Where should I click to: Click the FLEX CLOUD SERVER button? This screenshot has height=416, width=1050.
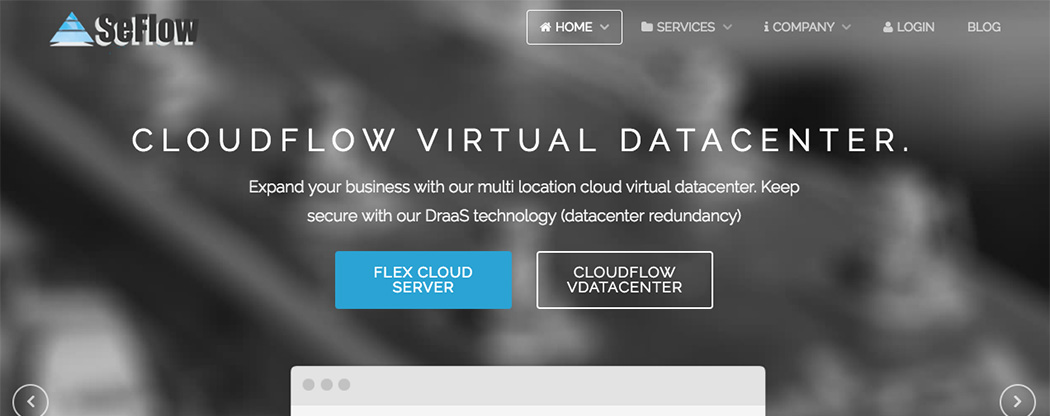click(423, 280)
